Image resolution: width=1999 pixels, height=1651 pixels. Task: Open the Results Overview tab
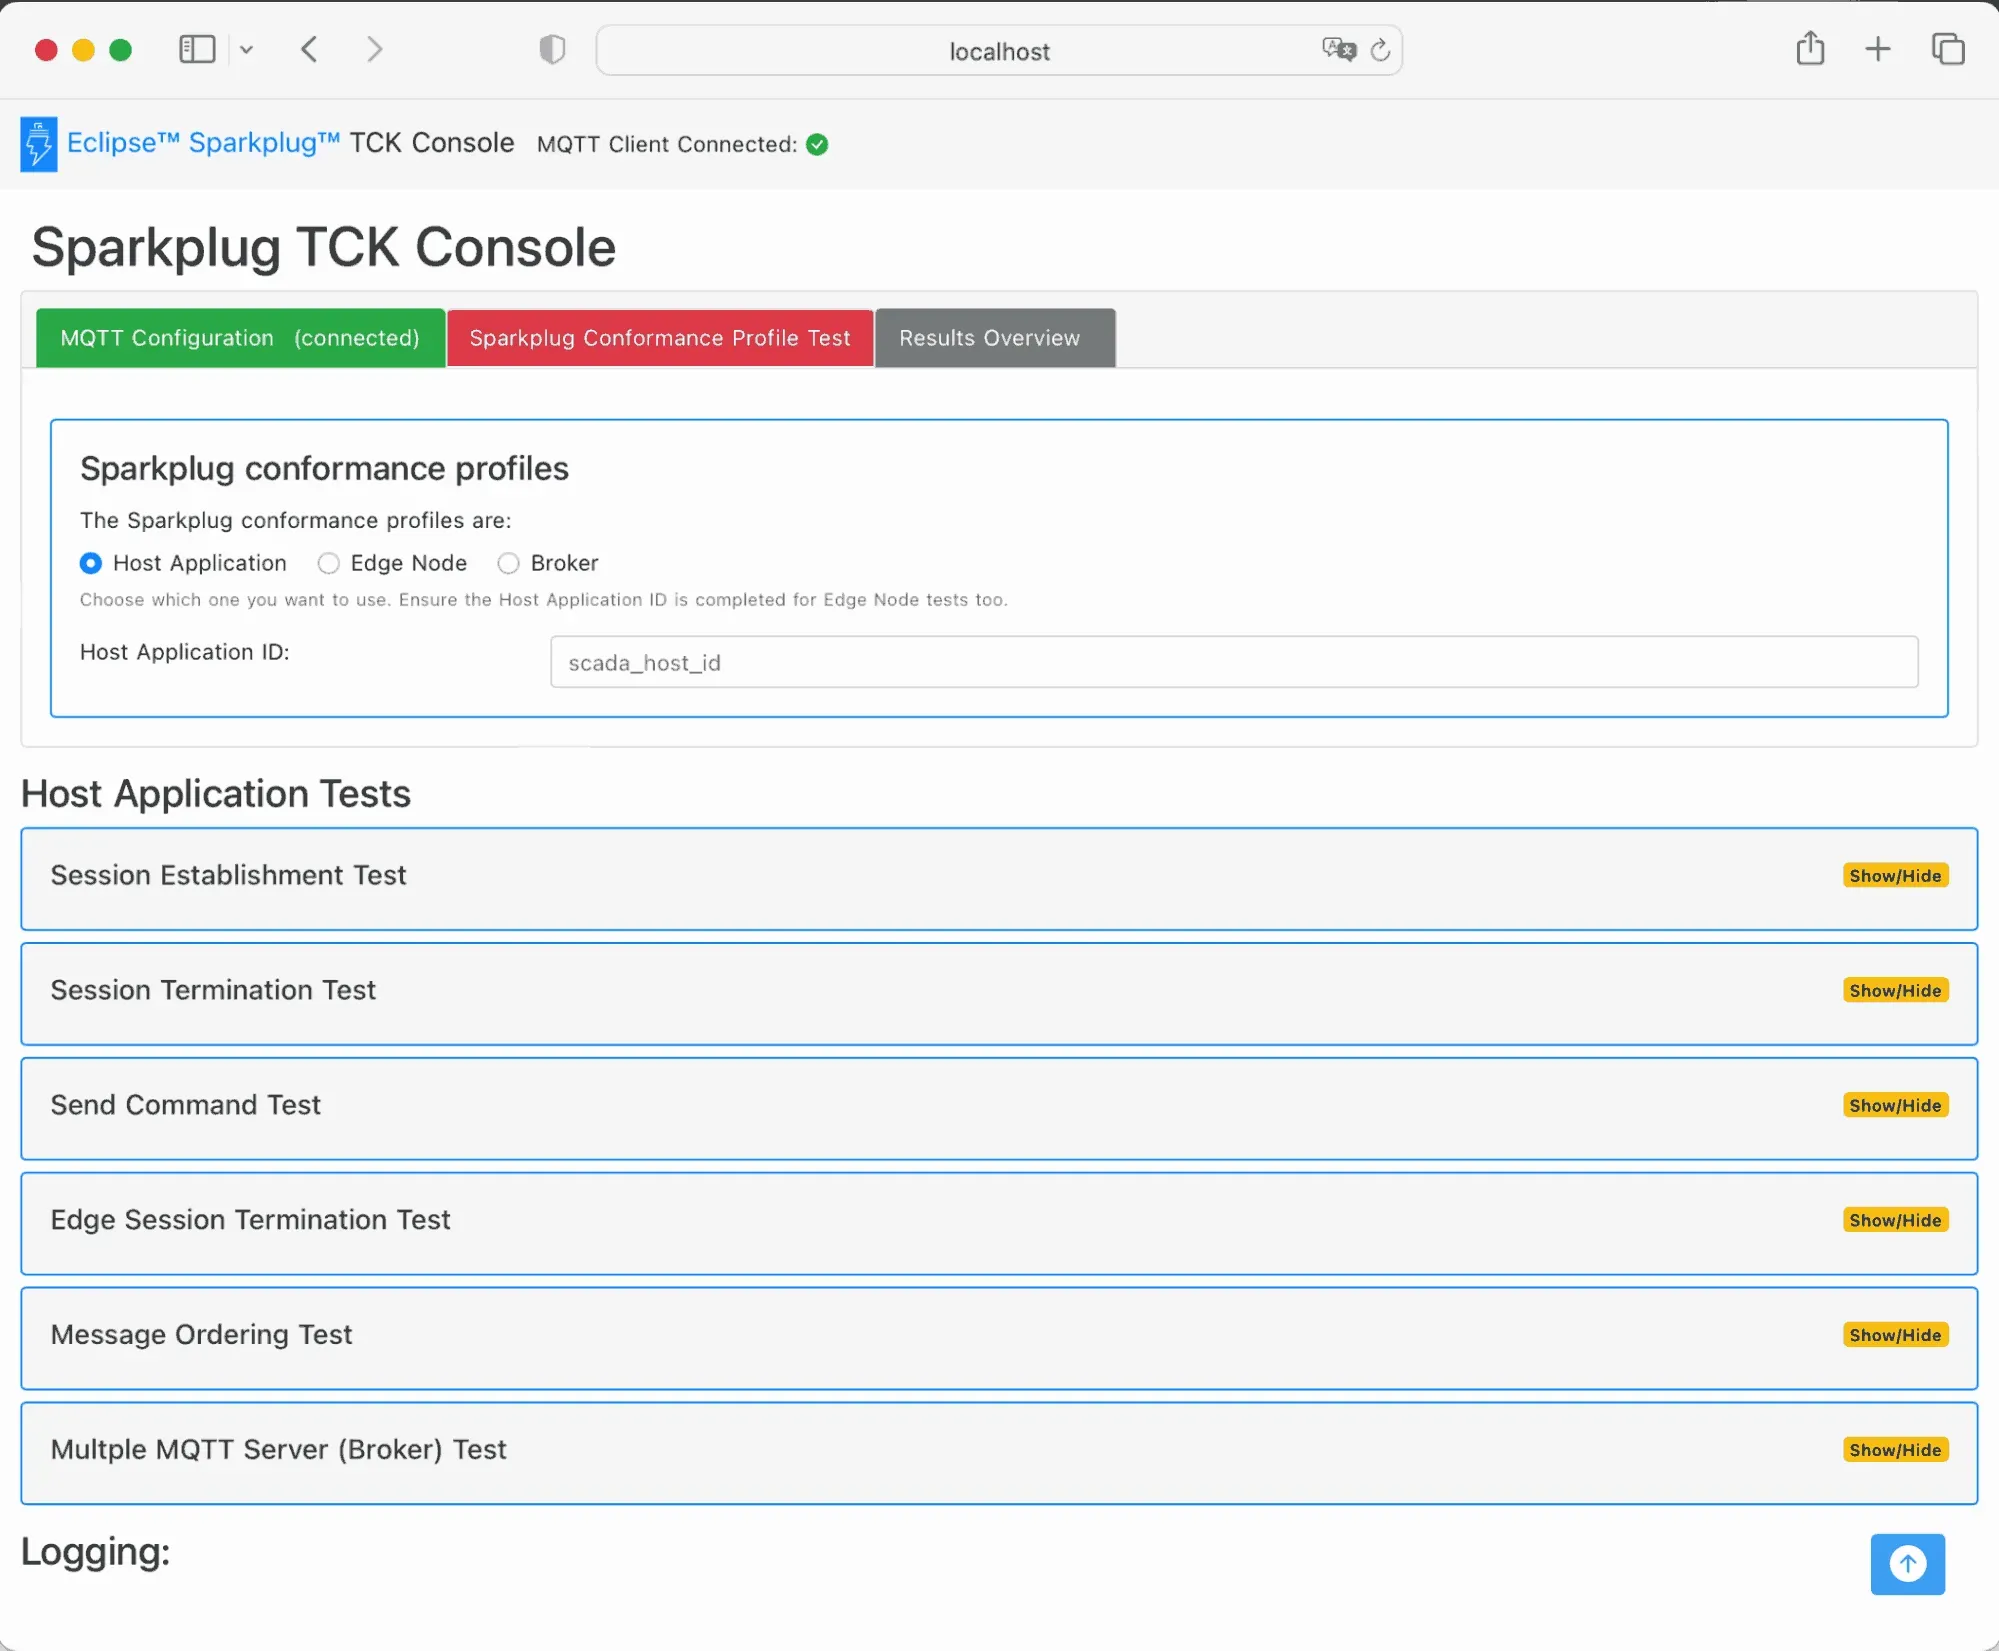pos(995,338)
